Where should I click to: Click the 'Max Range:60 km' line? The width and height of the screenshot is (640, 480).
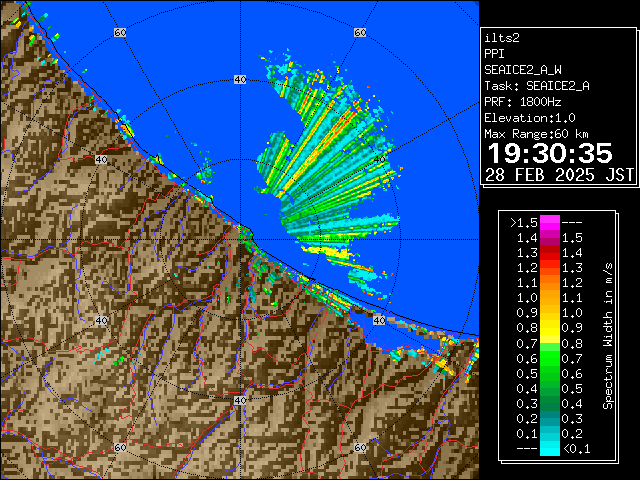tap(536, 134)
